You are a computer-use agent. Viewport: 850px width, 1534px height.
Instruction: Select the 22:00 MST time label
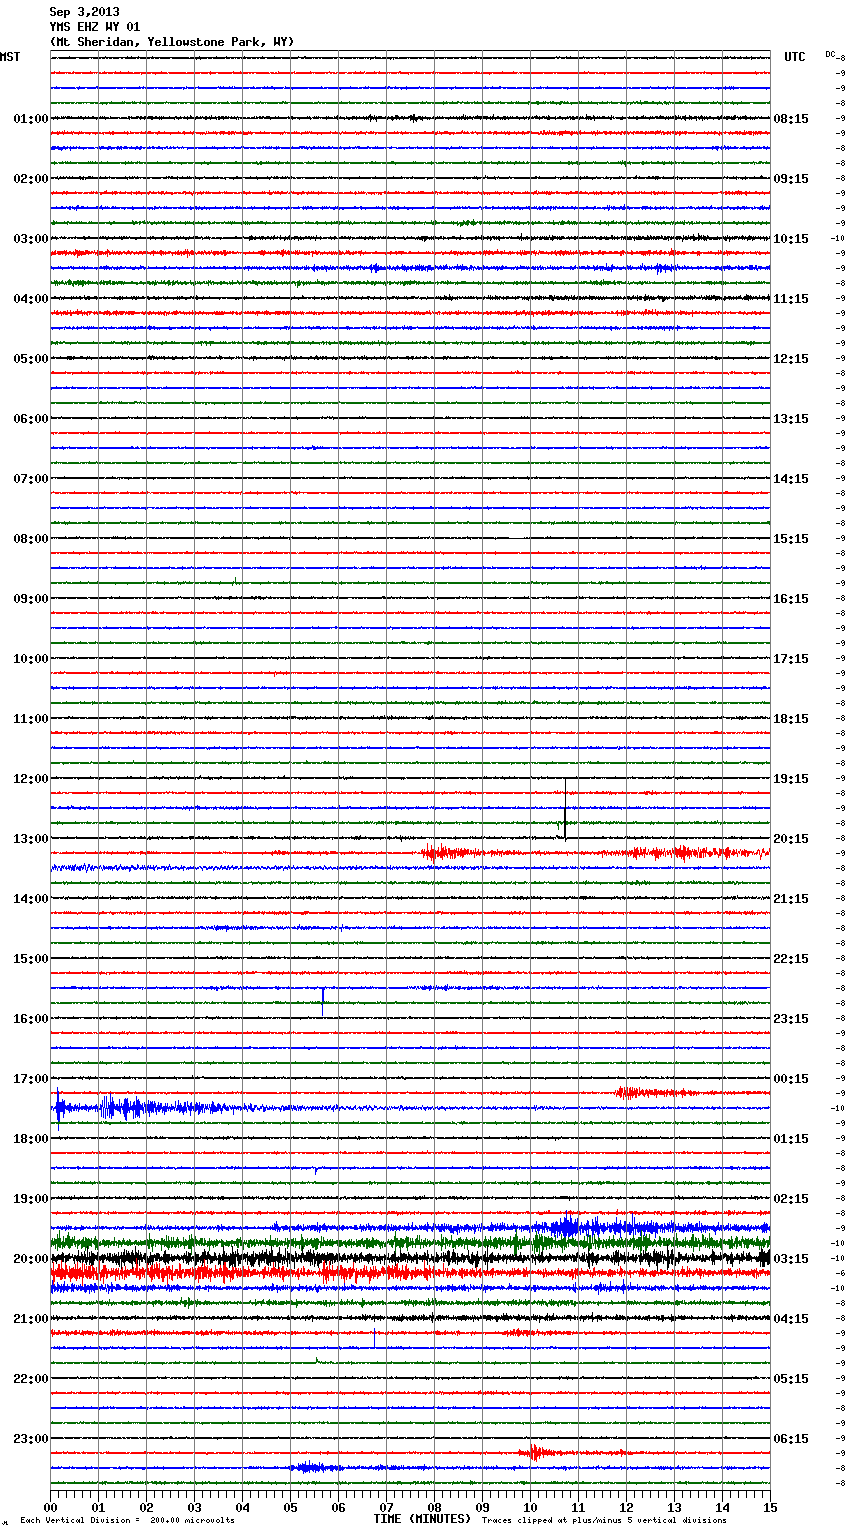31,1379
